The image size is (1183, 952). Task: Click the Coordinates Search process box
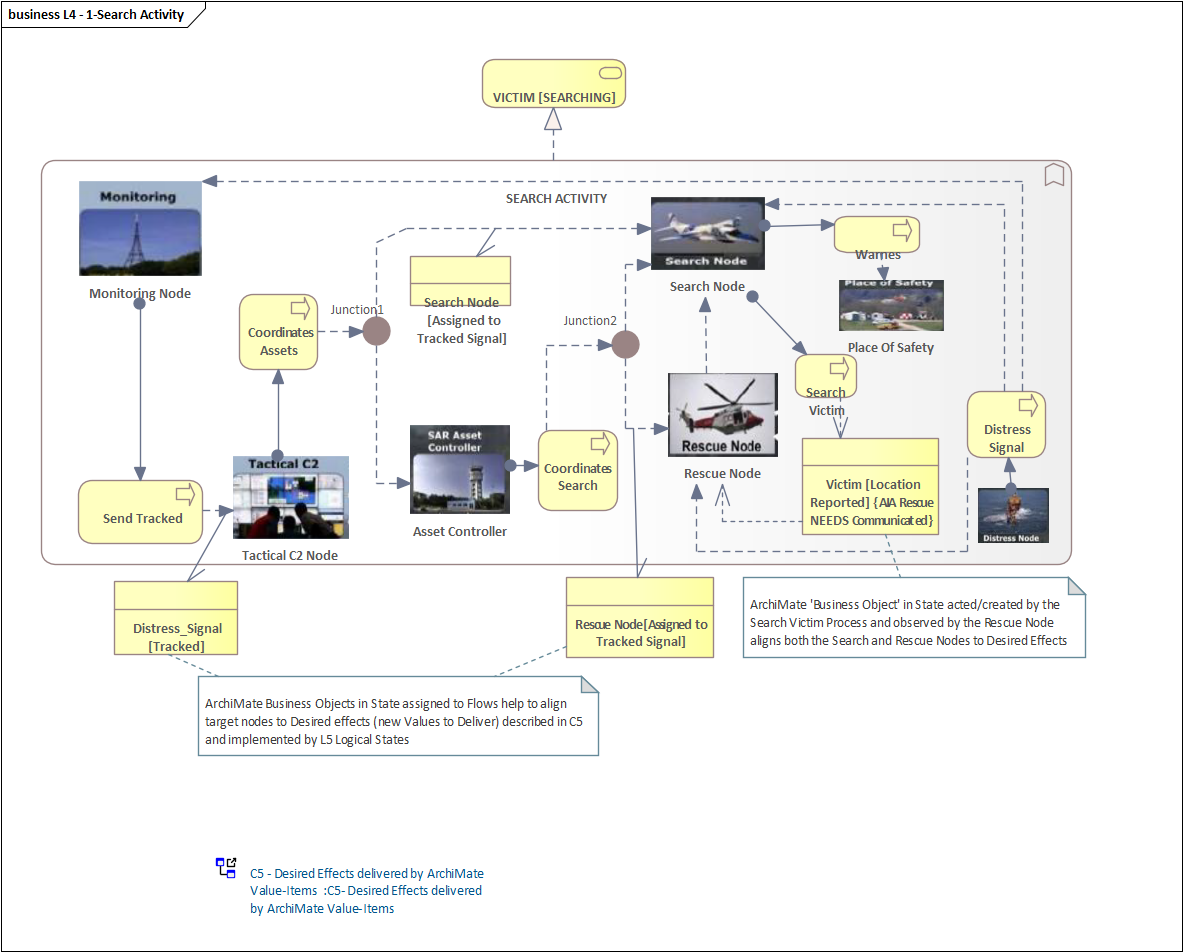point(577,470)
